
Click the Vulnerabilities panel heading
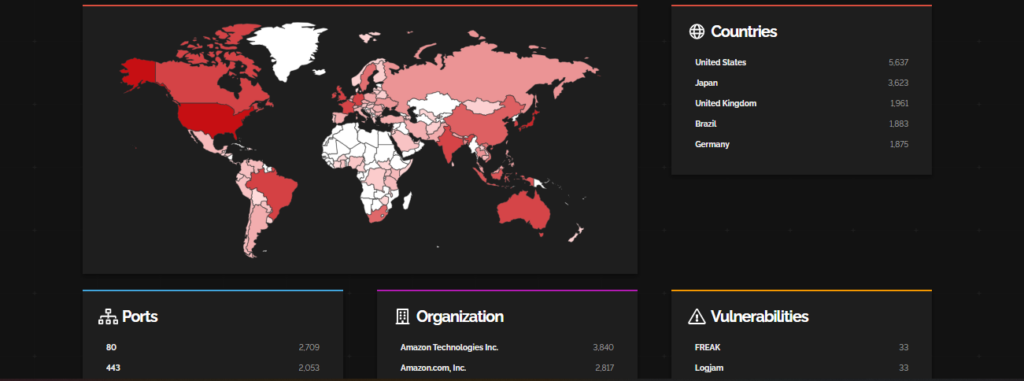point(760,317)
